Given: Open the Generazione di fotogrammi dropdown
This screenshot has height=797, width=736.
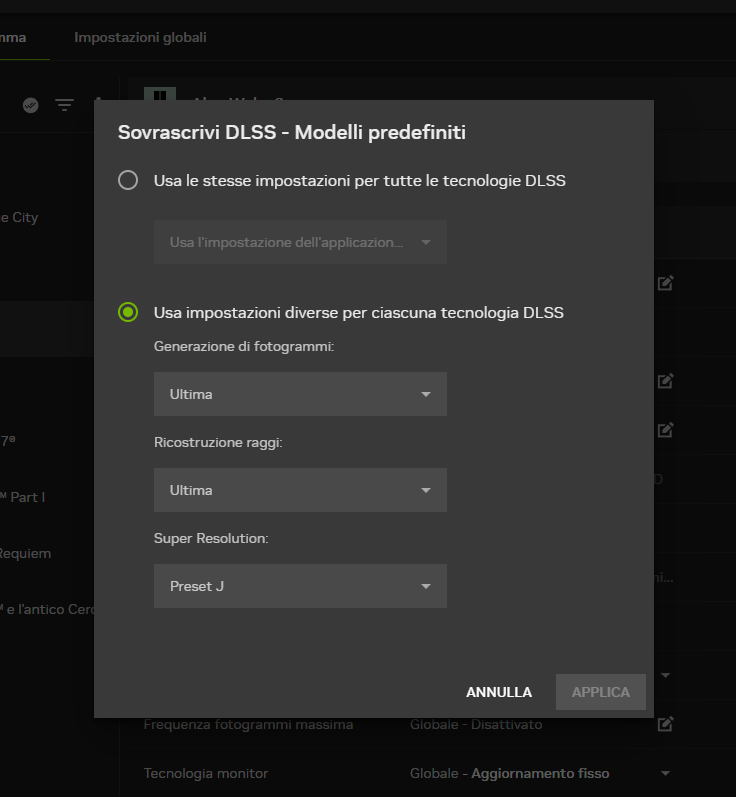Looking at the screenshot, I should click(x=300, y=394).
